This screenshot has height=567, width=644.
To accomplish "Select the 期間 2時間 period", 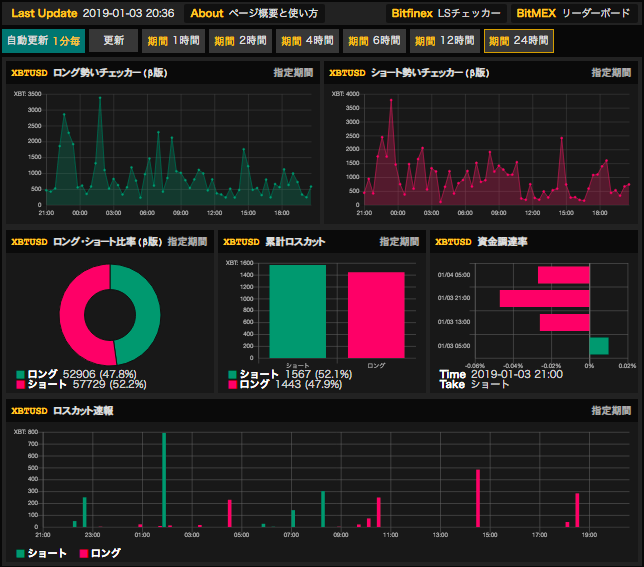I will (240, 41).
